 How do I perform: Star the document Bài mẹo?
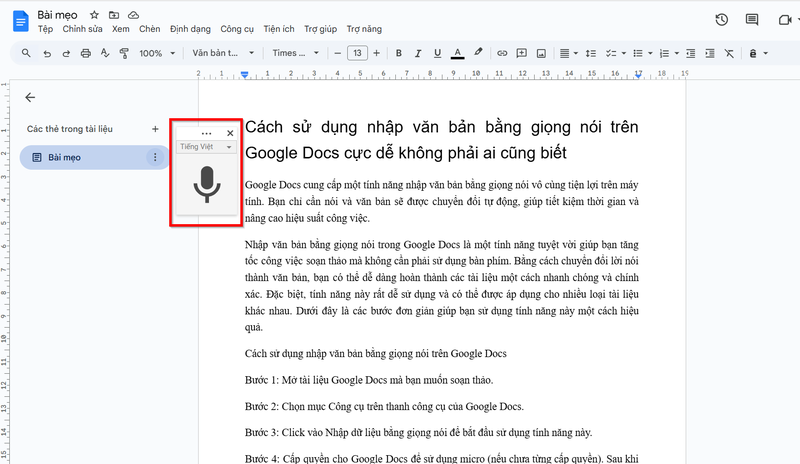coord(94,15)
